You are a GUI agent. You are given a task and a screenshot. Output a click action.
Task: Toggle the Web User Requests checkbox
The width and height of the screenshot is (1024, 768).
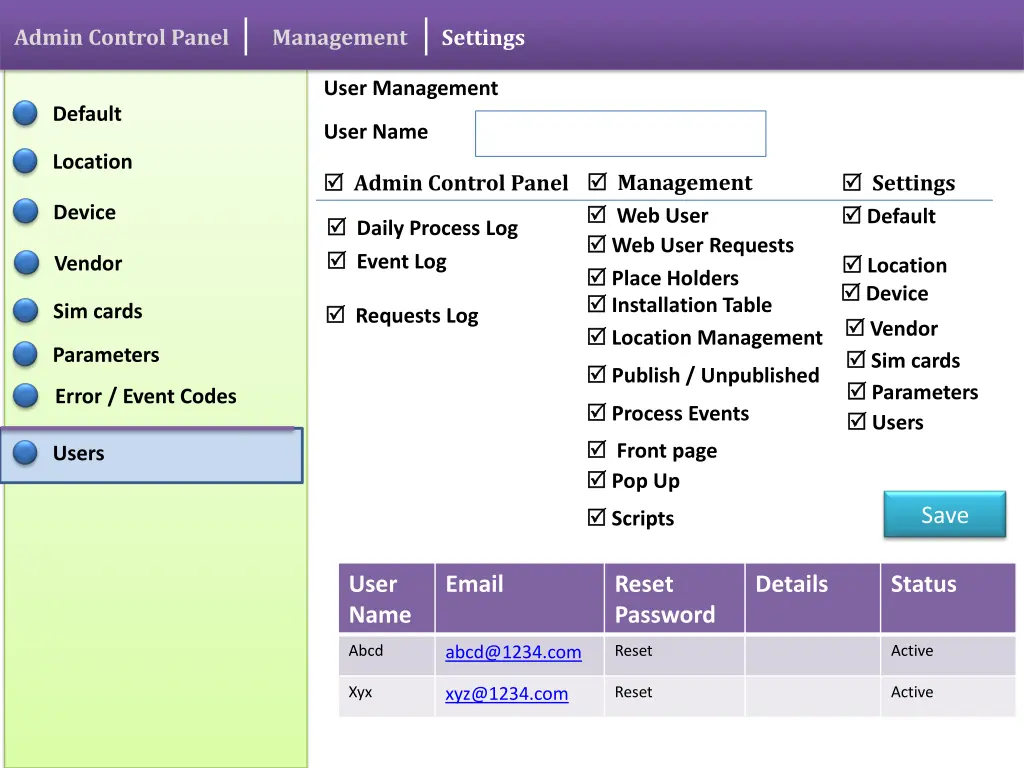pos(596,245)
